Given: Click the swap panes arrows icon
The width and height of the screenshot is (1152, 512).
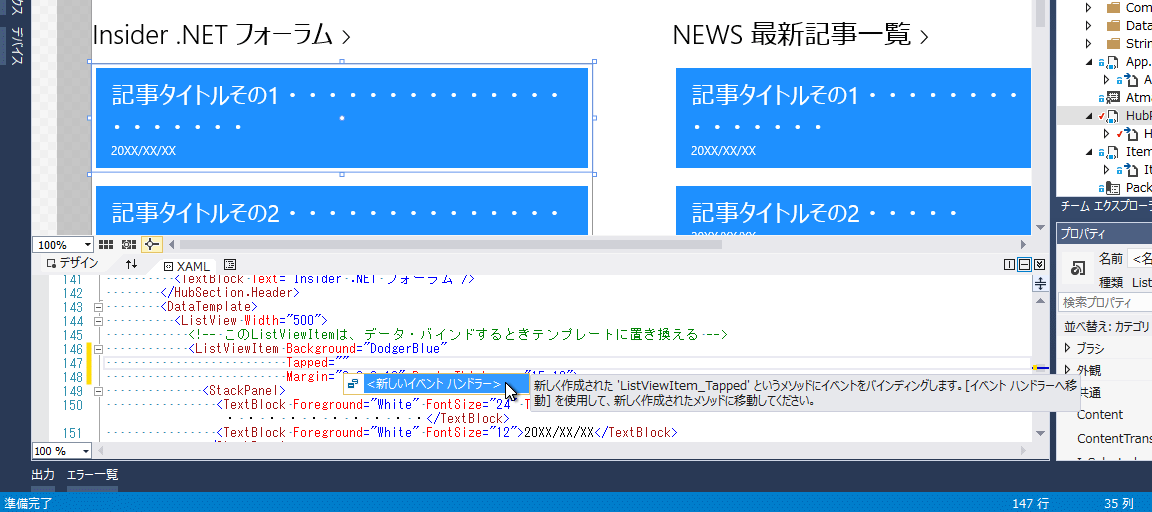Looking at the screenshot, I should tap(131, 264).
